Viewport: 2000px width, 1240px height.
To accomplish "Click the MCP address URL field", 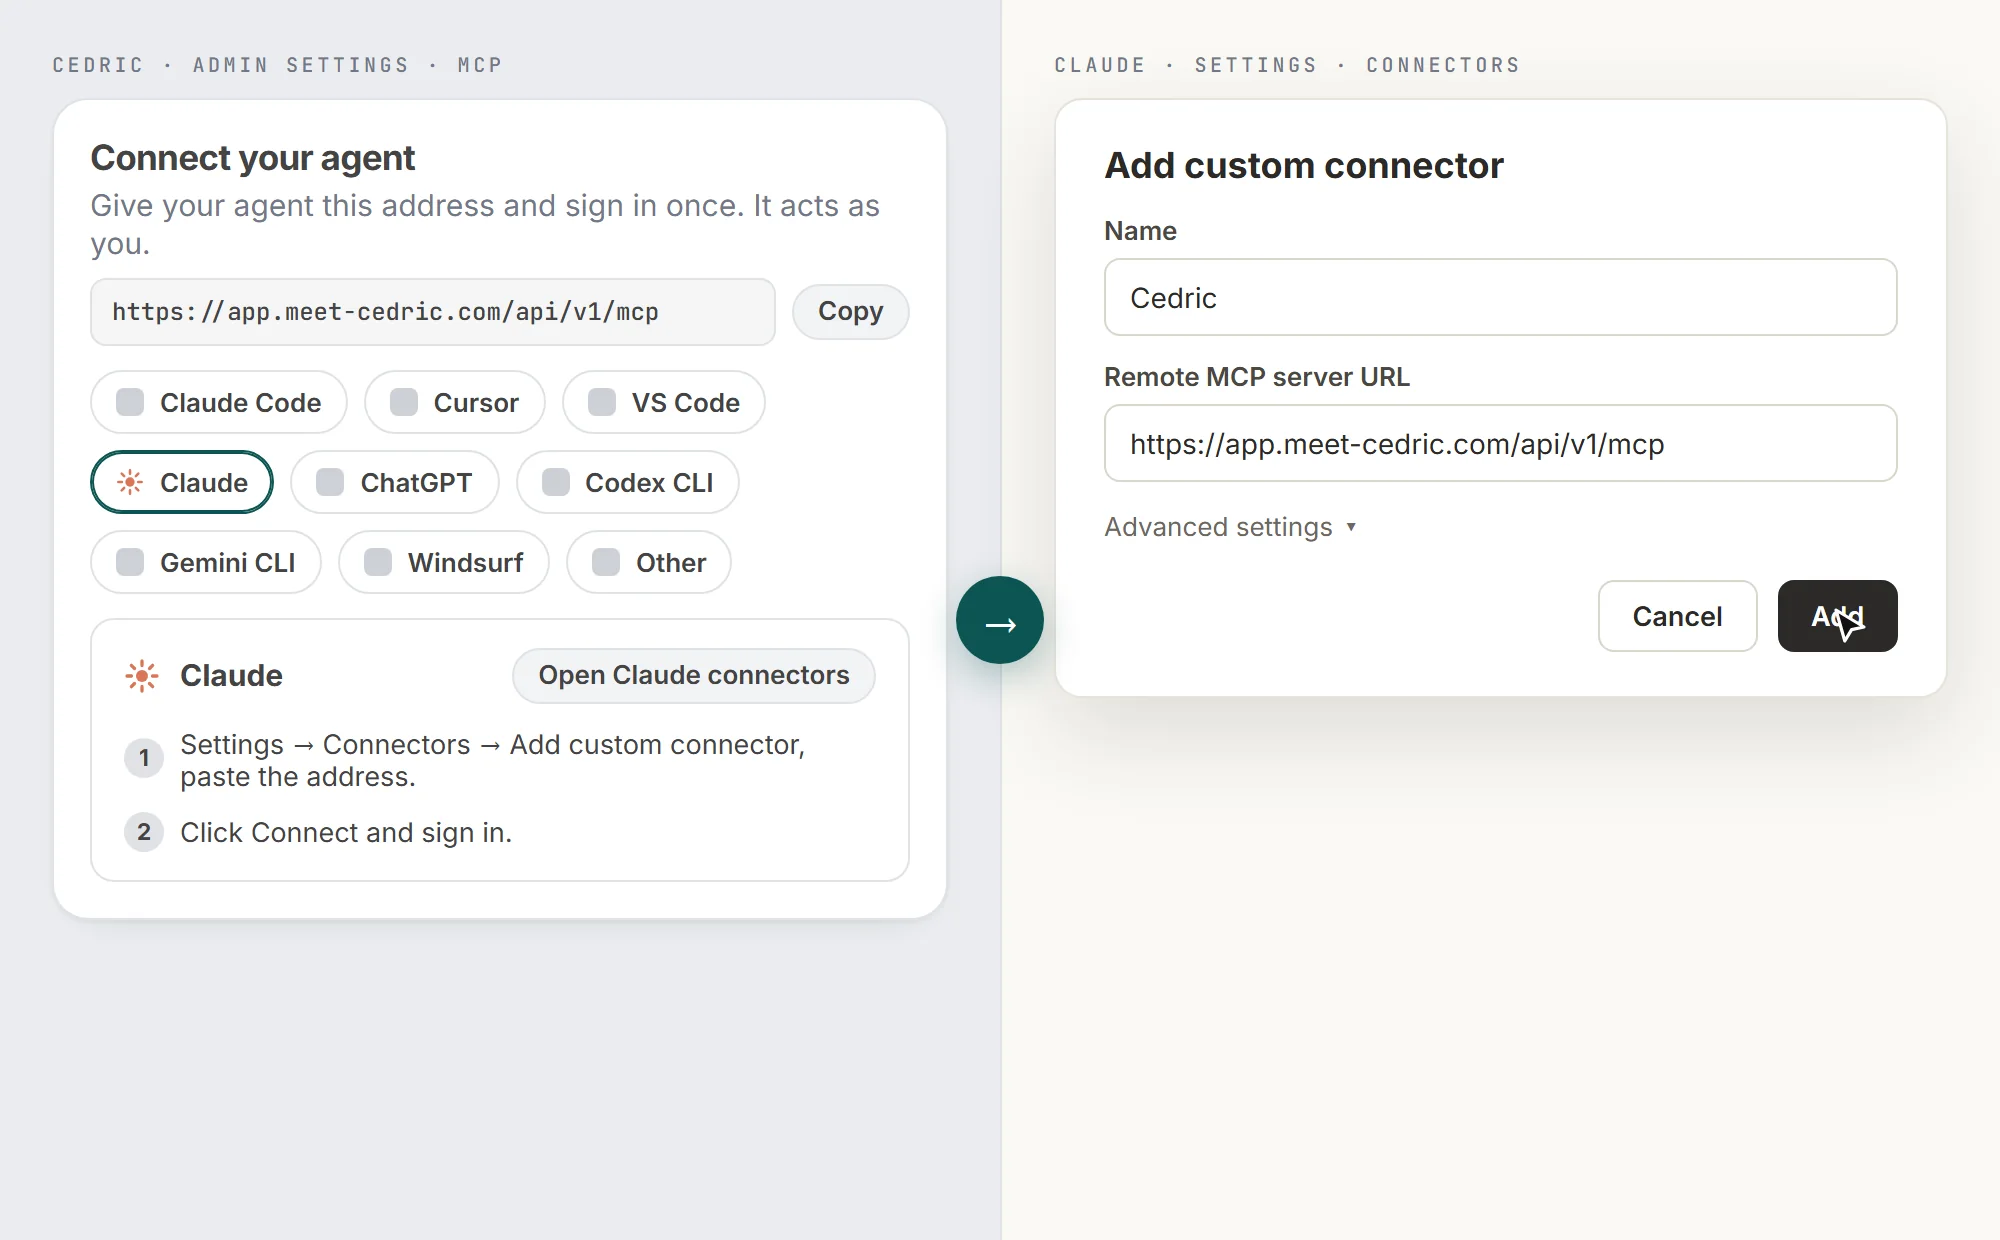I will 433,312.
